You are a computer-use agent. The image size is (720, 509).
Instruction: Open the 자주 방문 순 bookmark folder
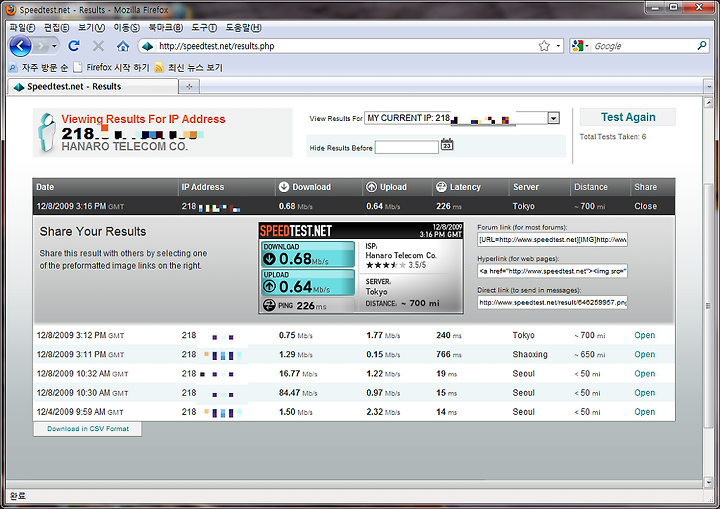coord(39,68)
